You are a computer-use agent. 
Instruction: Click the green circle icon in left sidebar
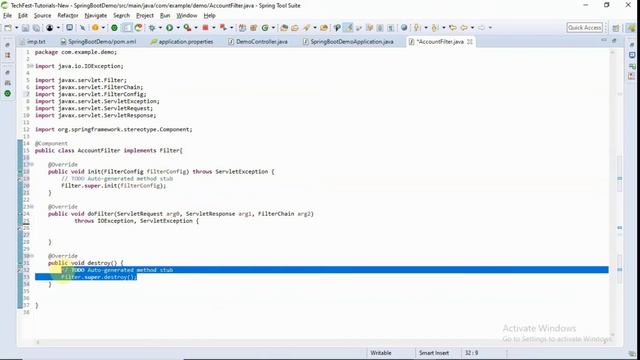7,93
